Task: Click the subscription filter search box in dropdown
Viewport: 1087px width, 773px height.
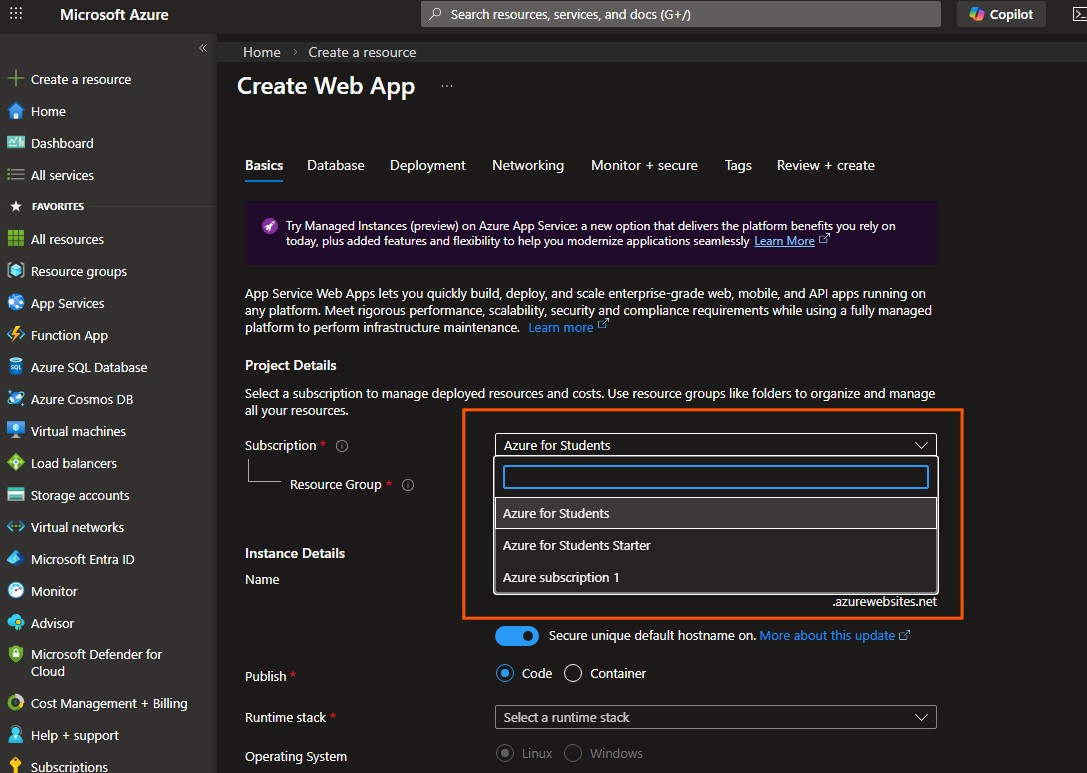Action: [715, 477]
